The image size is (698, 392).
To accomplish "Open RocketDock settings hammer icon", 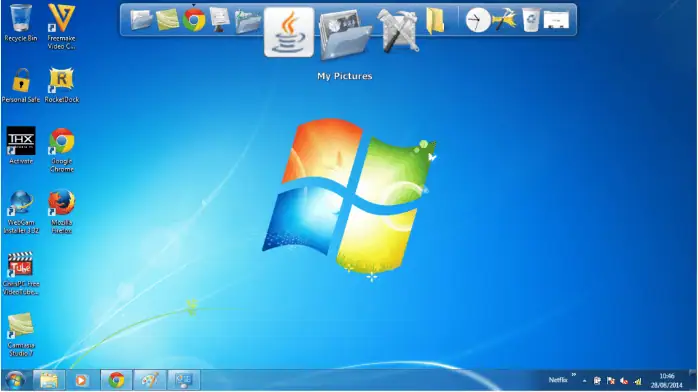I will (504, 20).
